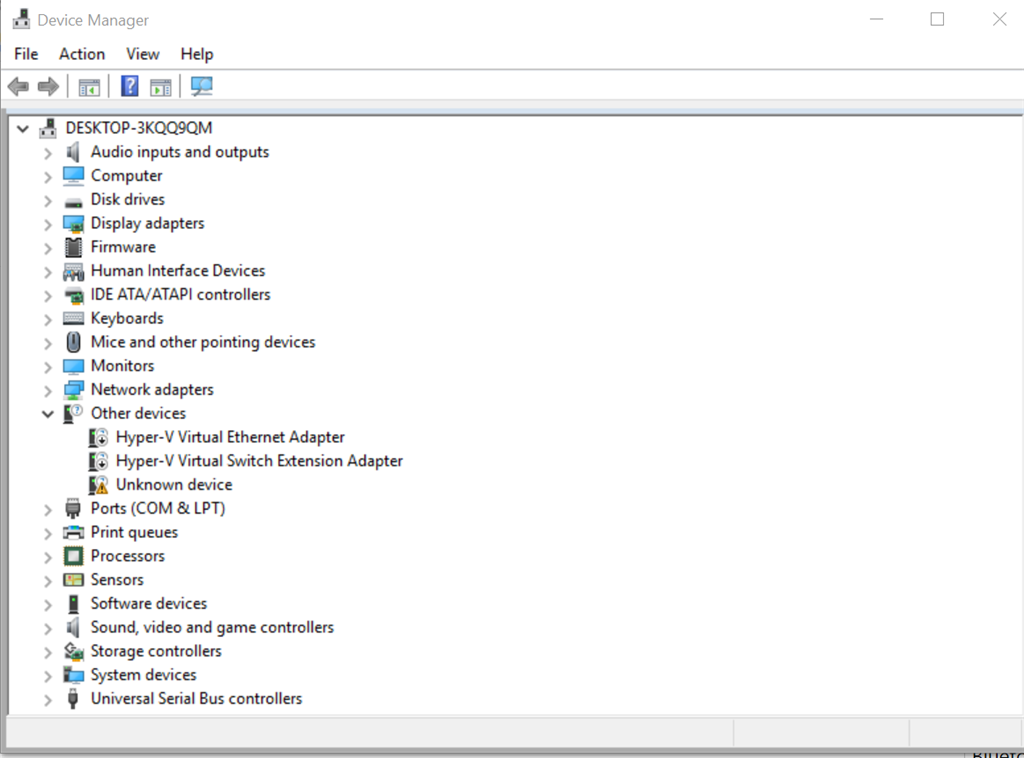Click the Universal Serial Bus controllers icon

click(x=73, y=699)
